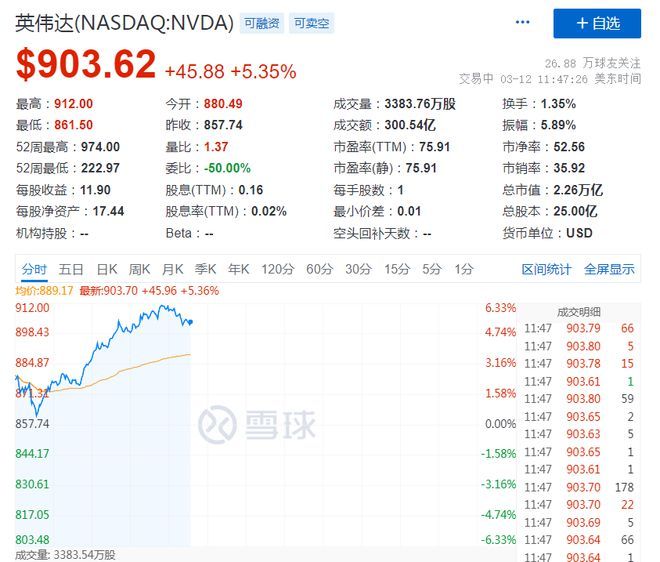This screenshot has width=660, height=562.
Task: Click the 成交量: 3383.54万股 label below chart
Action: click(65, 555)
